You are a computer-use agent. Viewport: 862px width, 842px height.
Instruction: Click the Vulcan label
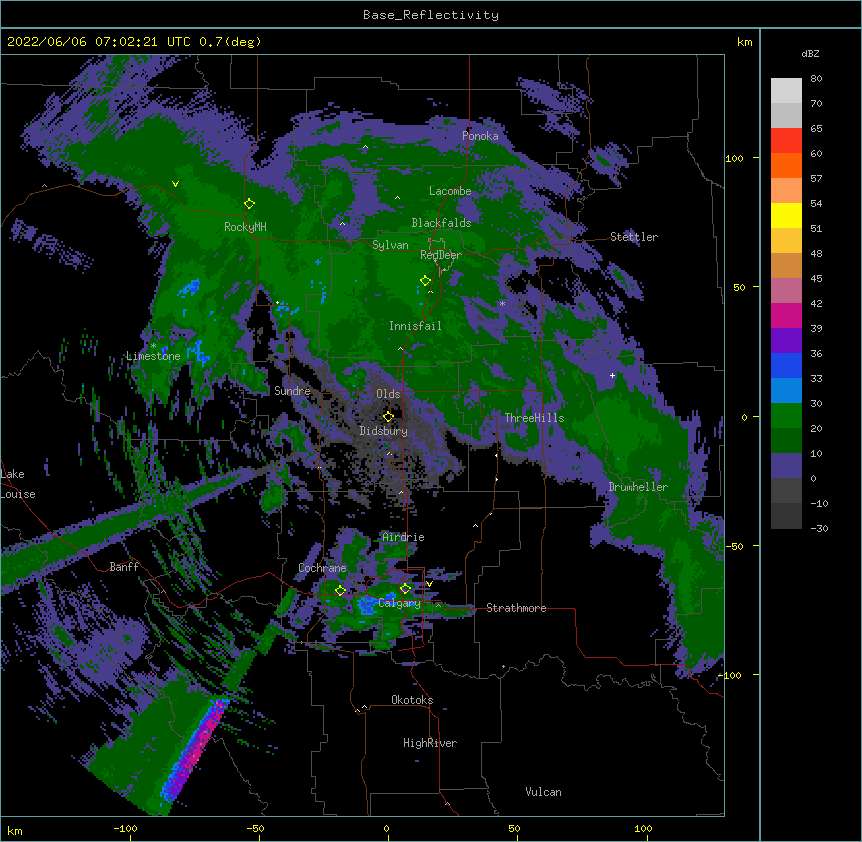point(543,792)
